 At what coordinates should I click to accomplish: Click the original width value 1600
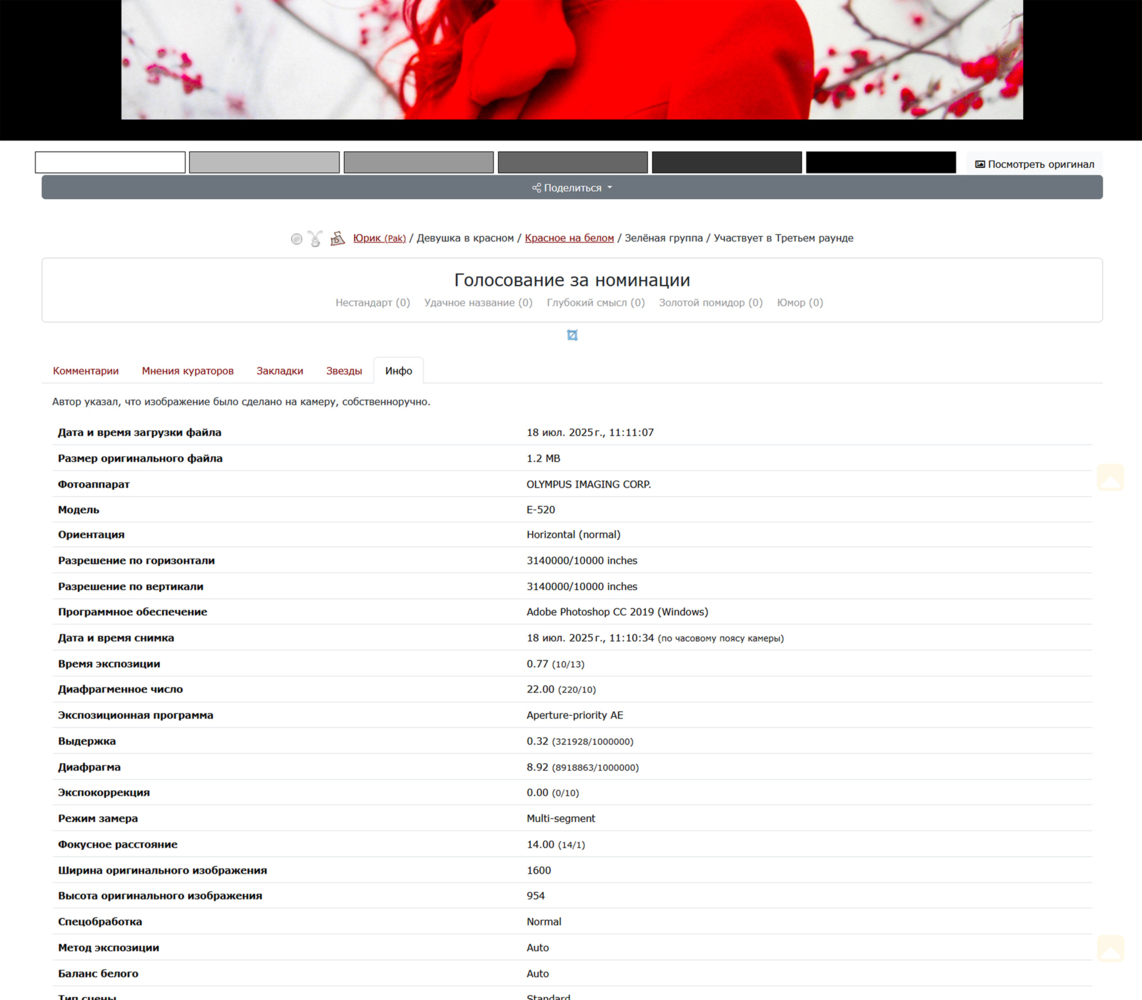tap(539, 870)
